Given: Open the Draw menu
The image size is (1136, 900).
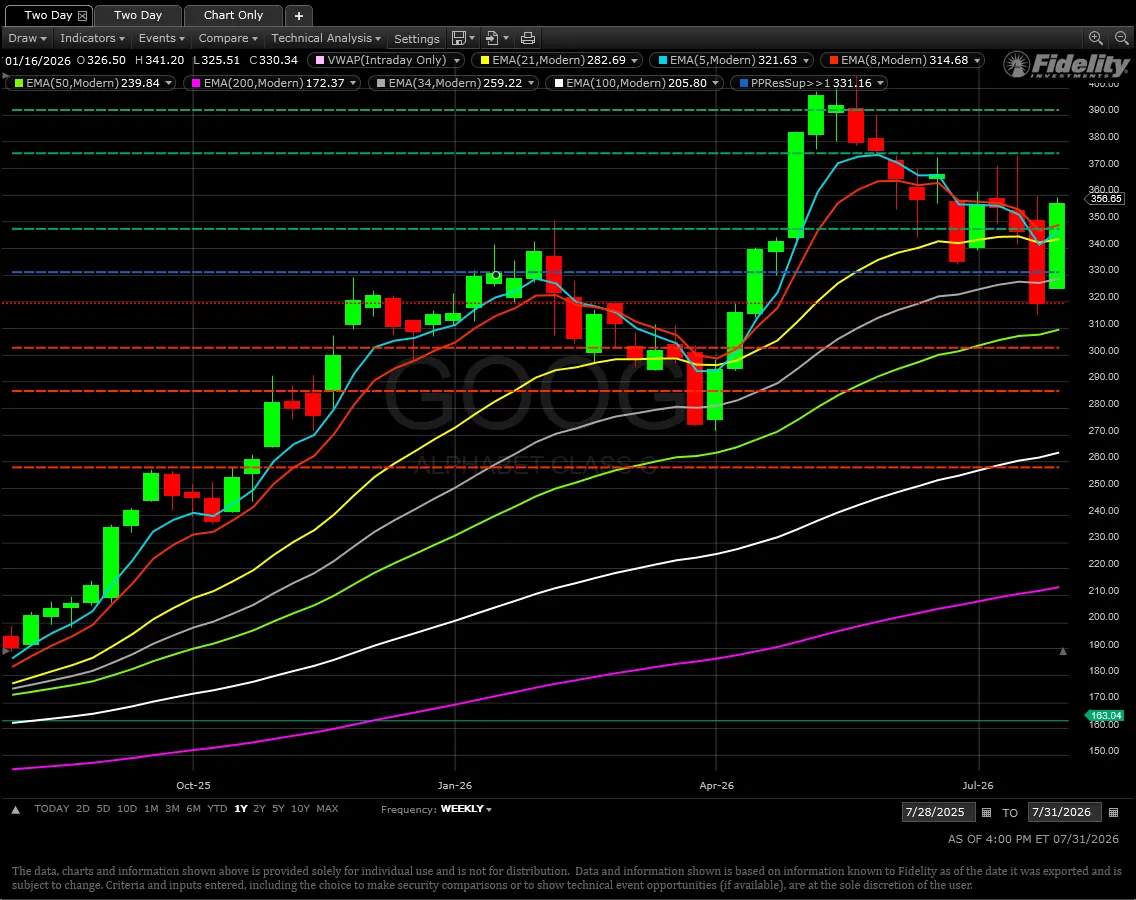Looking at the screenshot, I should (x=27, y=38).
